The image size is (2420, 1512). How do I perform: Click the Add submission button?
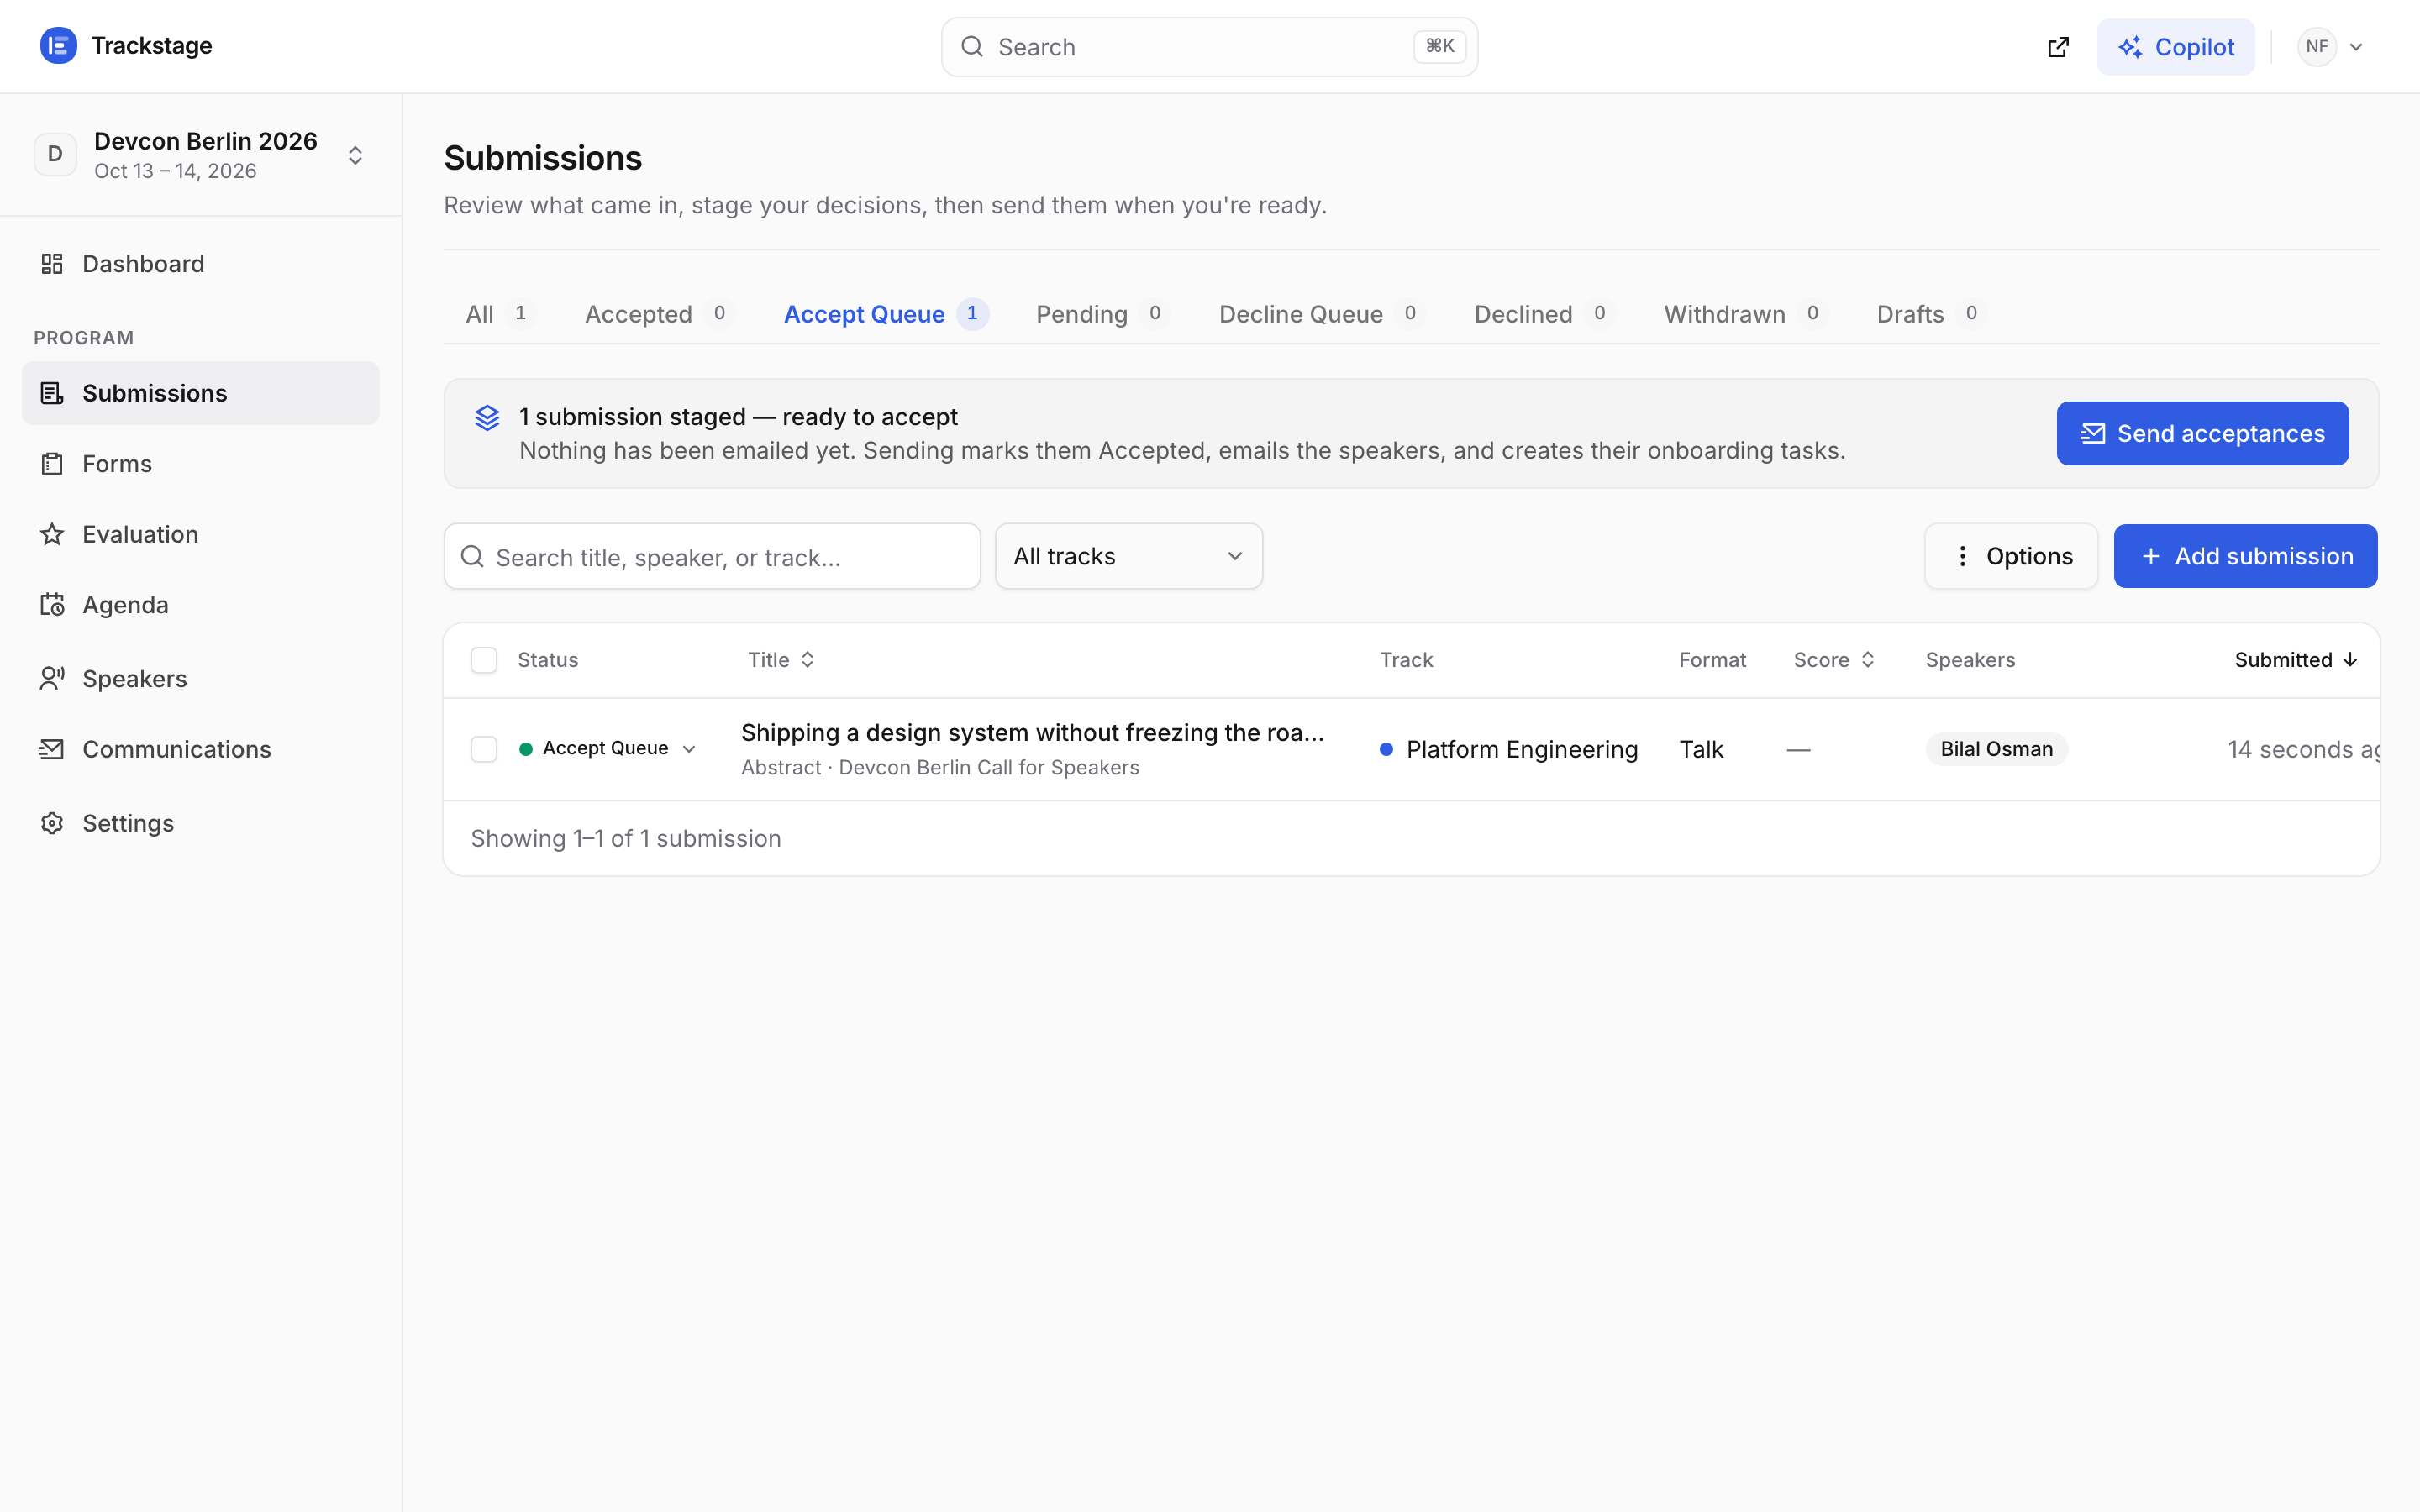(2245, 556)
